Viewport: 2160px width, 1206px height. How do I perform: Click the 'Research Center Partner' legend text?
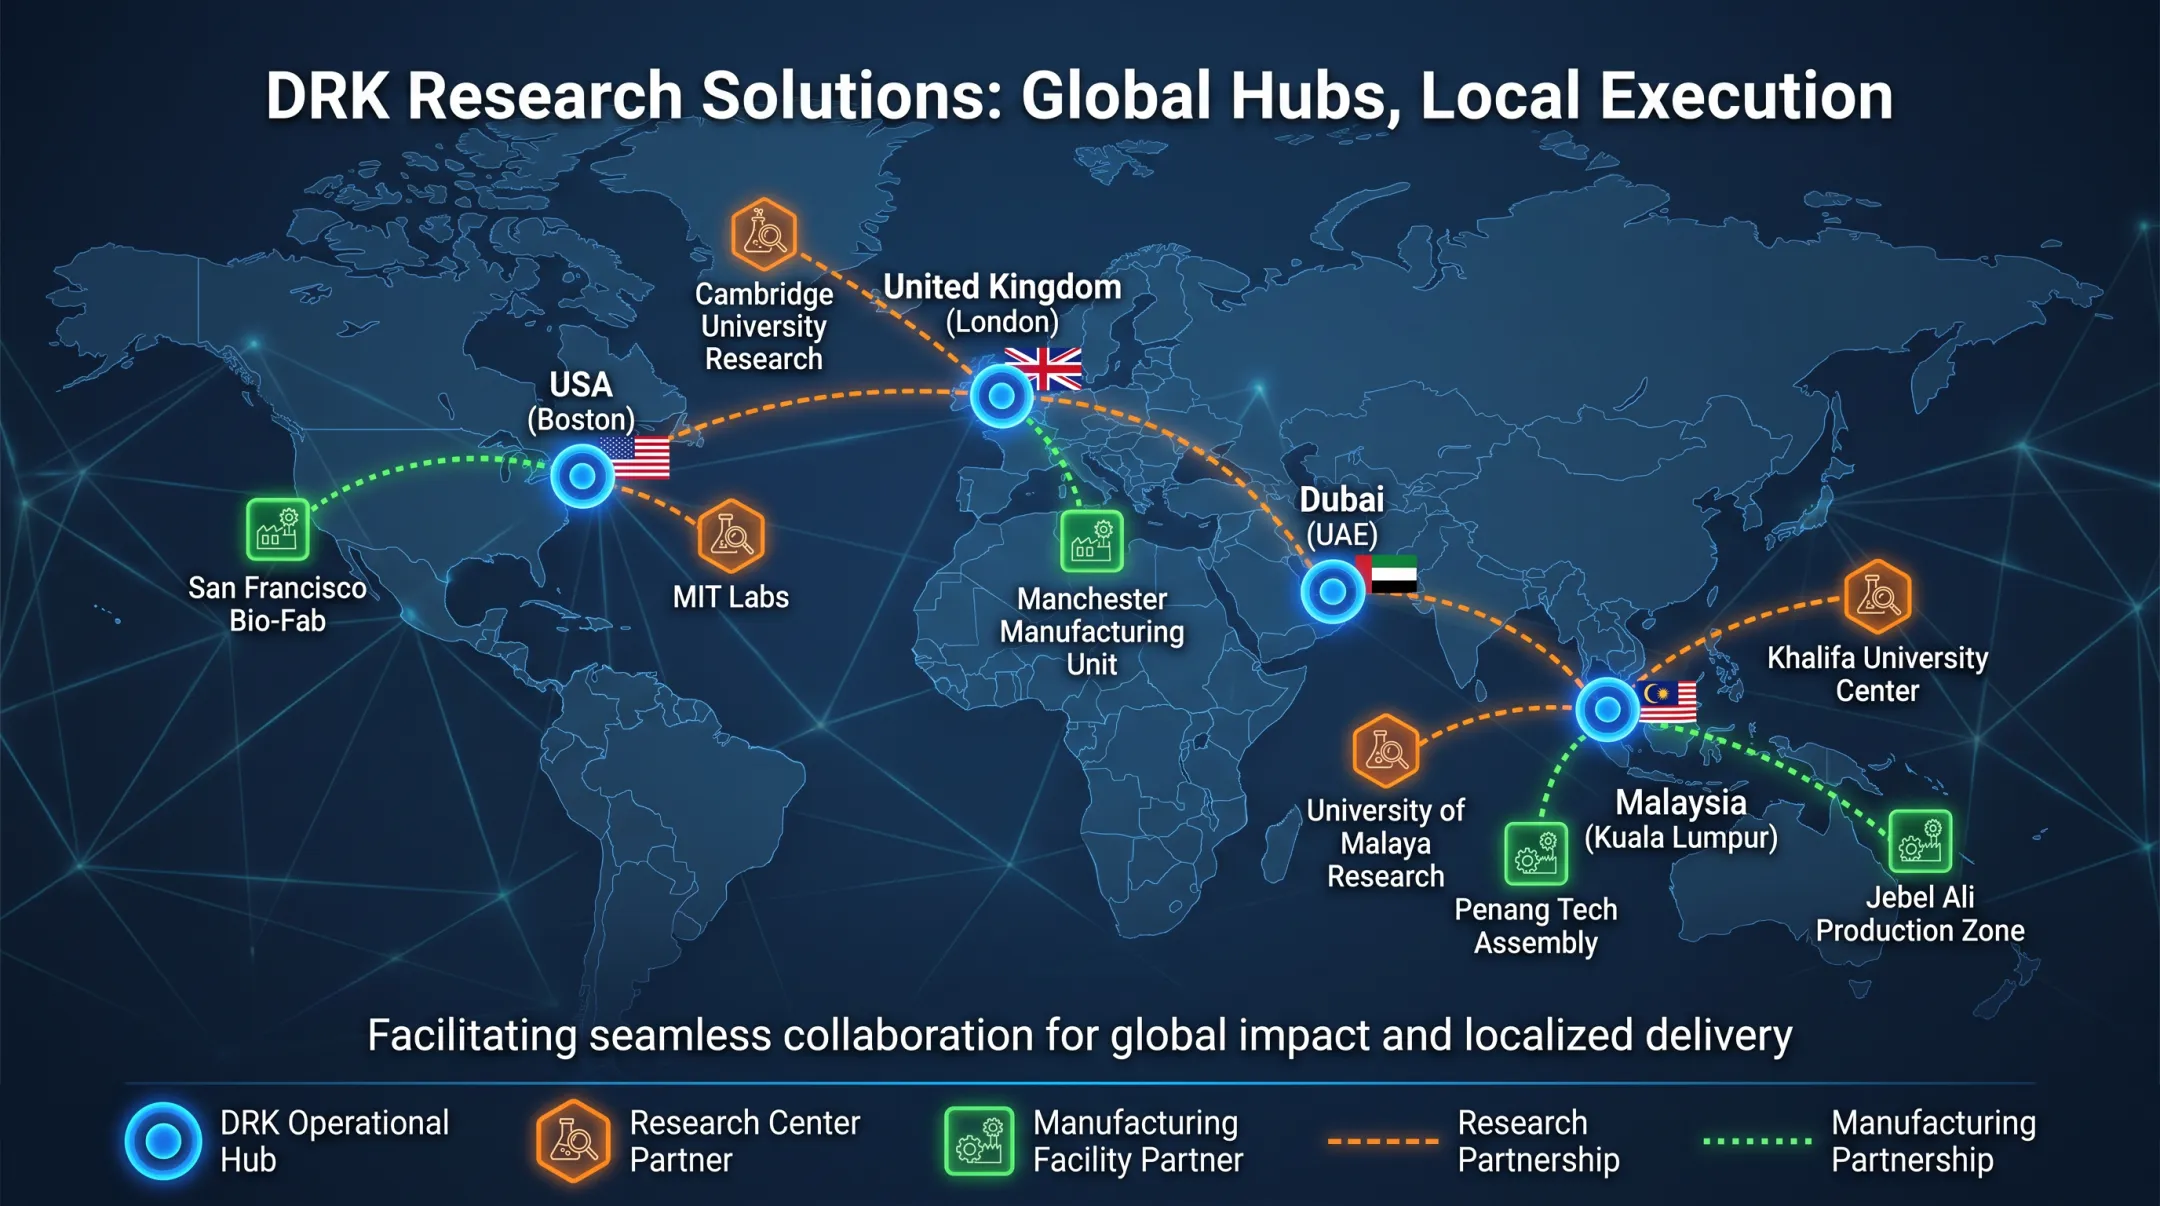[x=744, y=1141]
